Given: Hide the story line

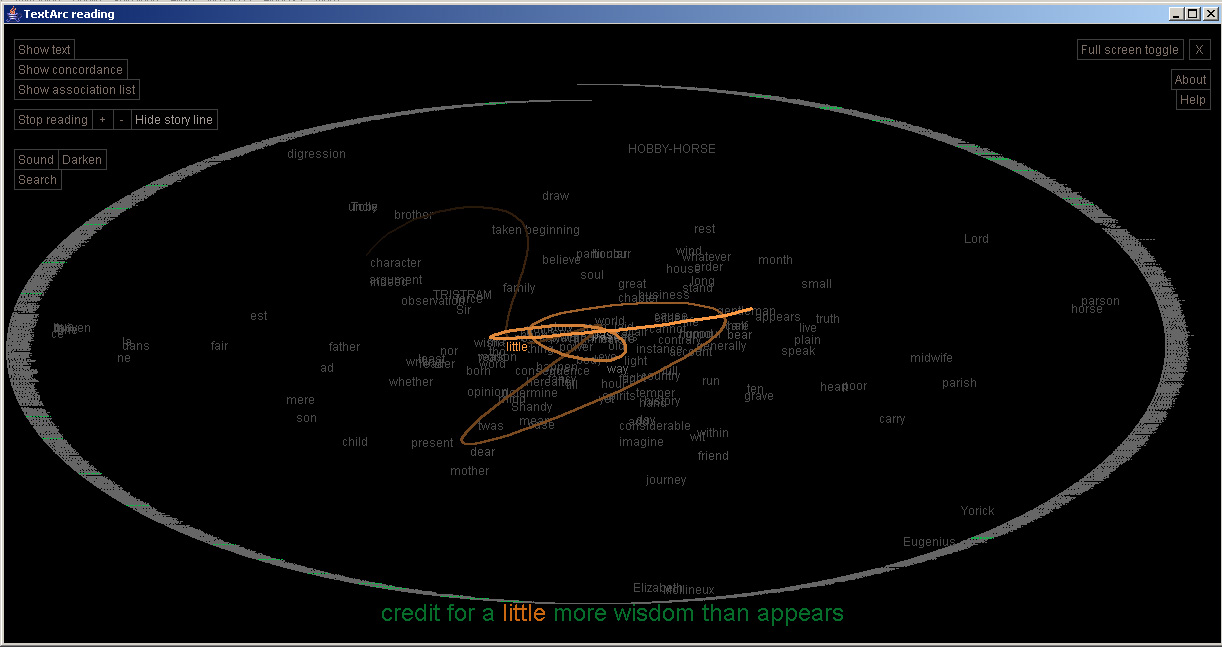Looking at the screenshot, I should pyautogui.click(x=174, y=120).
